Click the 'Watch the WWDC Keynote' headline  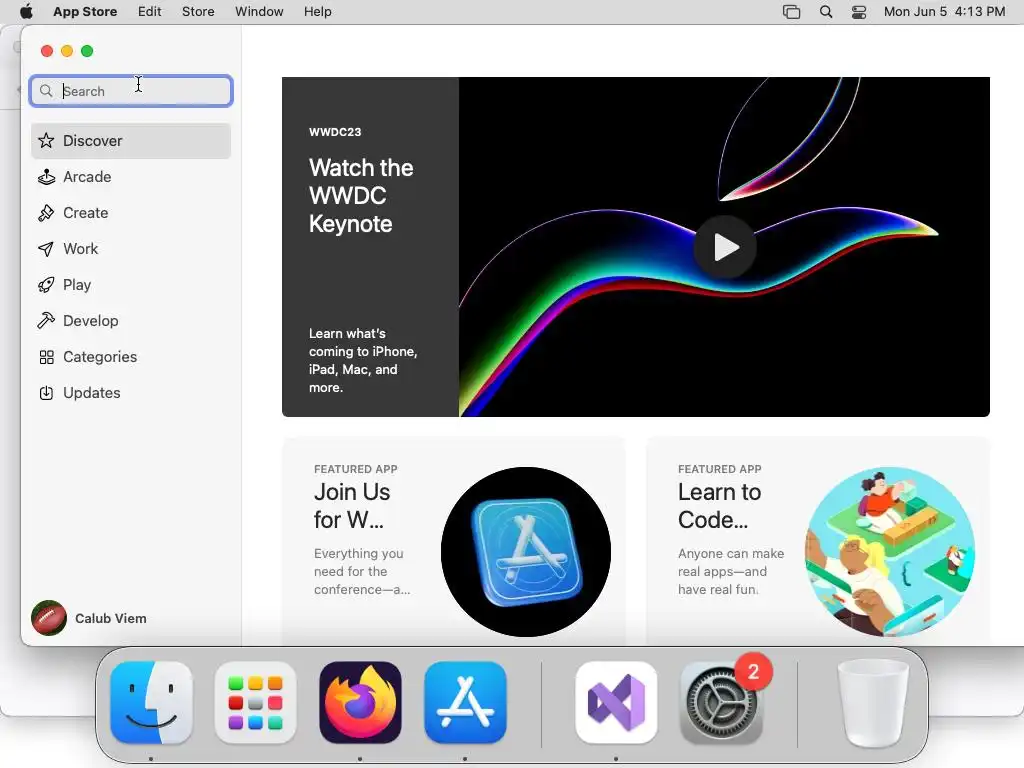360,196
